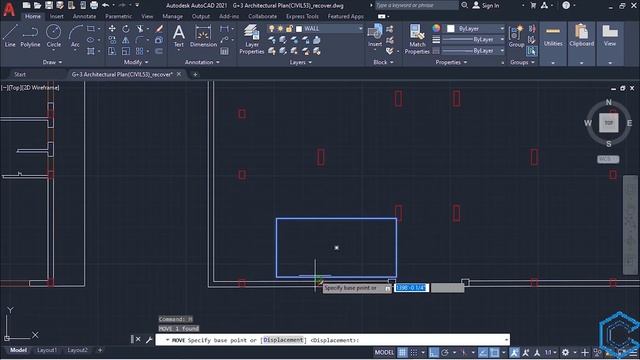640x360 pixels.
Task: Click the Fillet tool icon
Action: point(140,40)
